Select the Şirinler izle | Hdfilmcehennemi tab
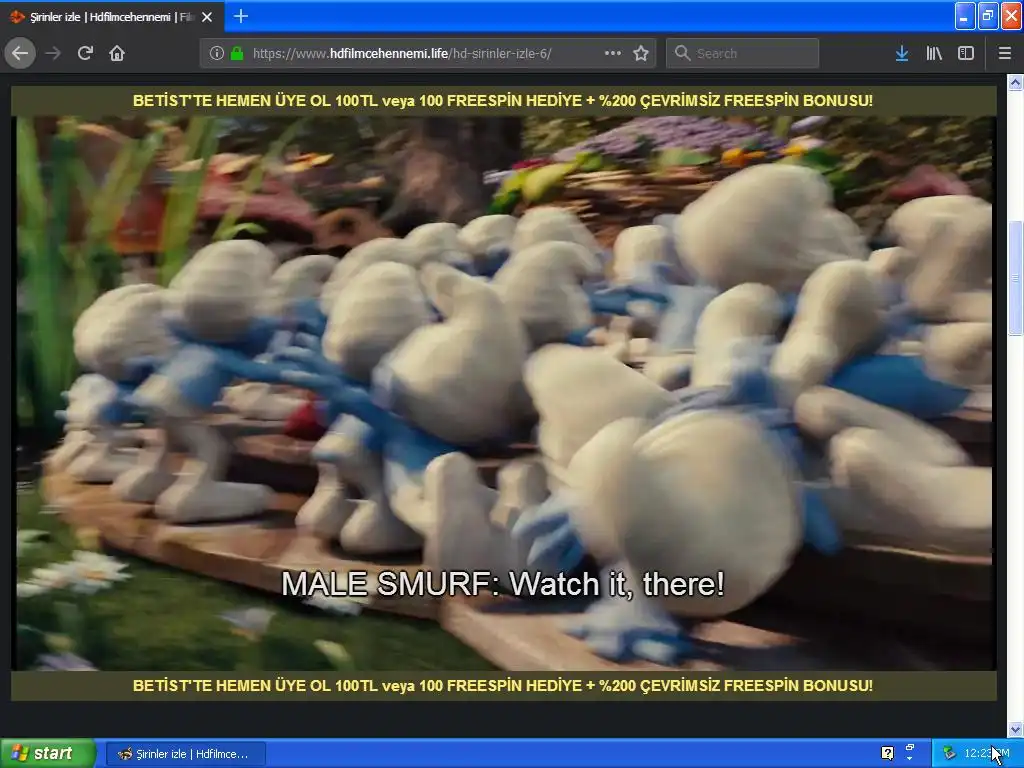The width and height of the screenshot is (1024, 768). (x=112, y=17)
